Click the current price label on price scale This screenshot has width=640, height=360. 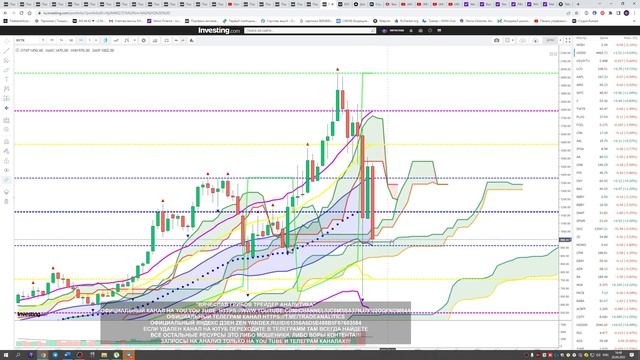pos(565,240)
